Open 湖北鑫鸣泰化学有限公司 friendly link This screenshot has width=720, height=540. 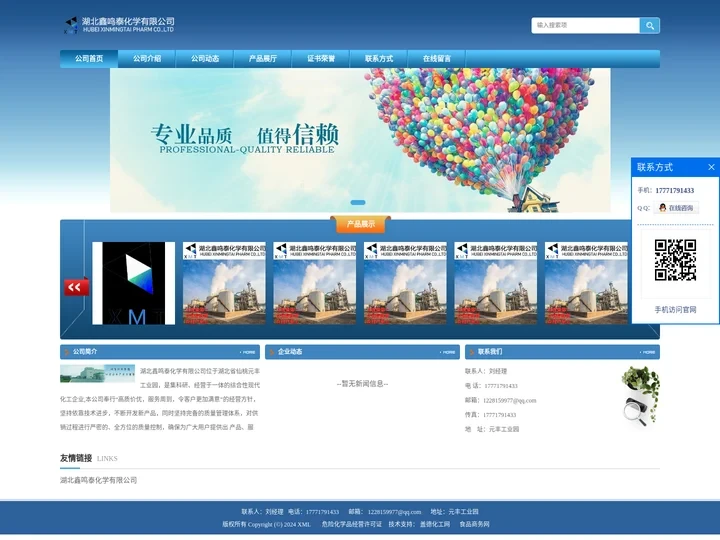[x=98, y=480]
